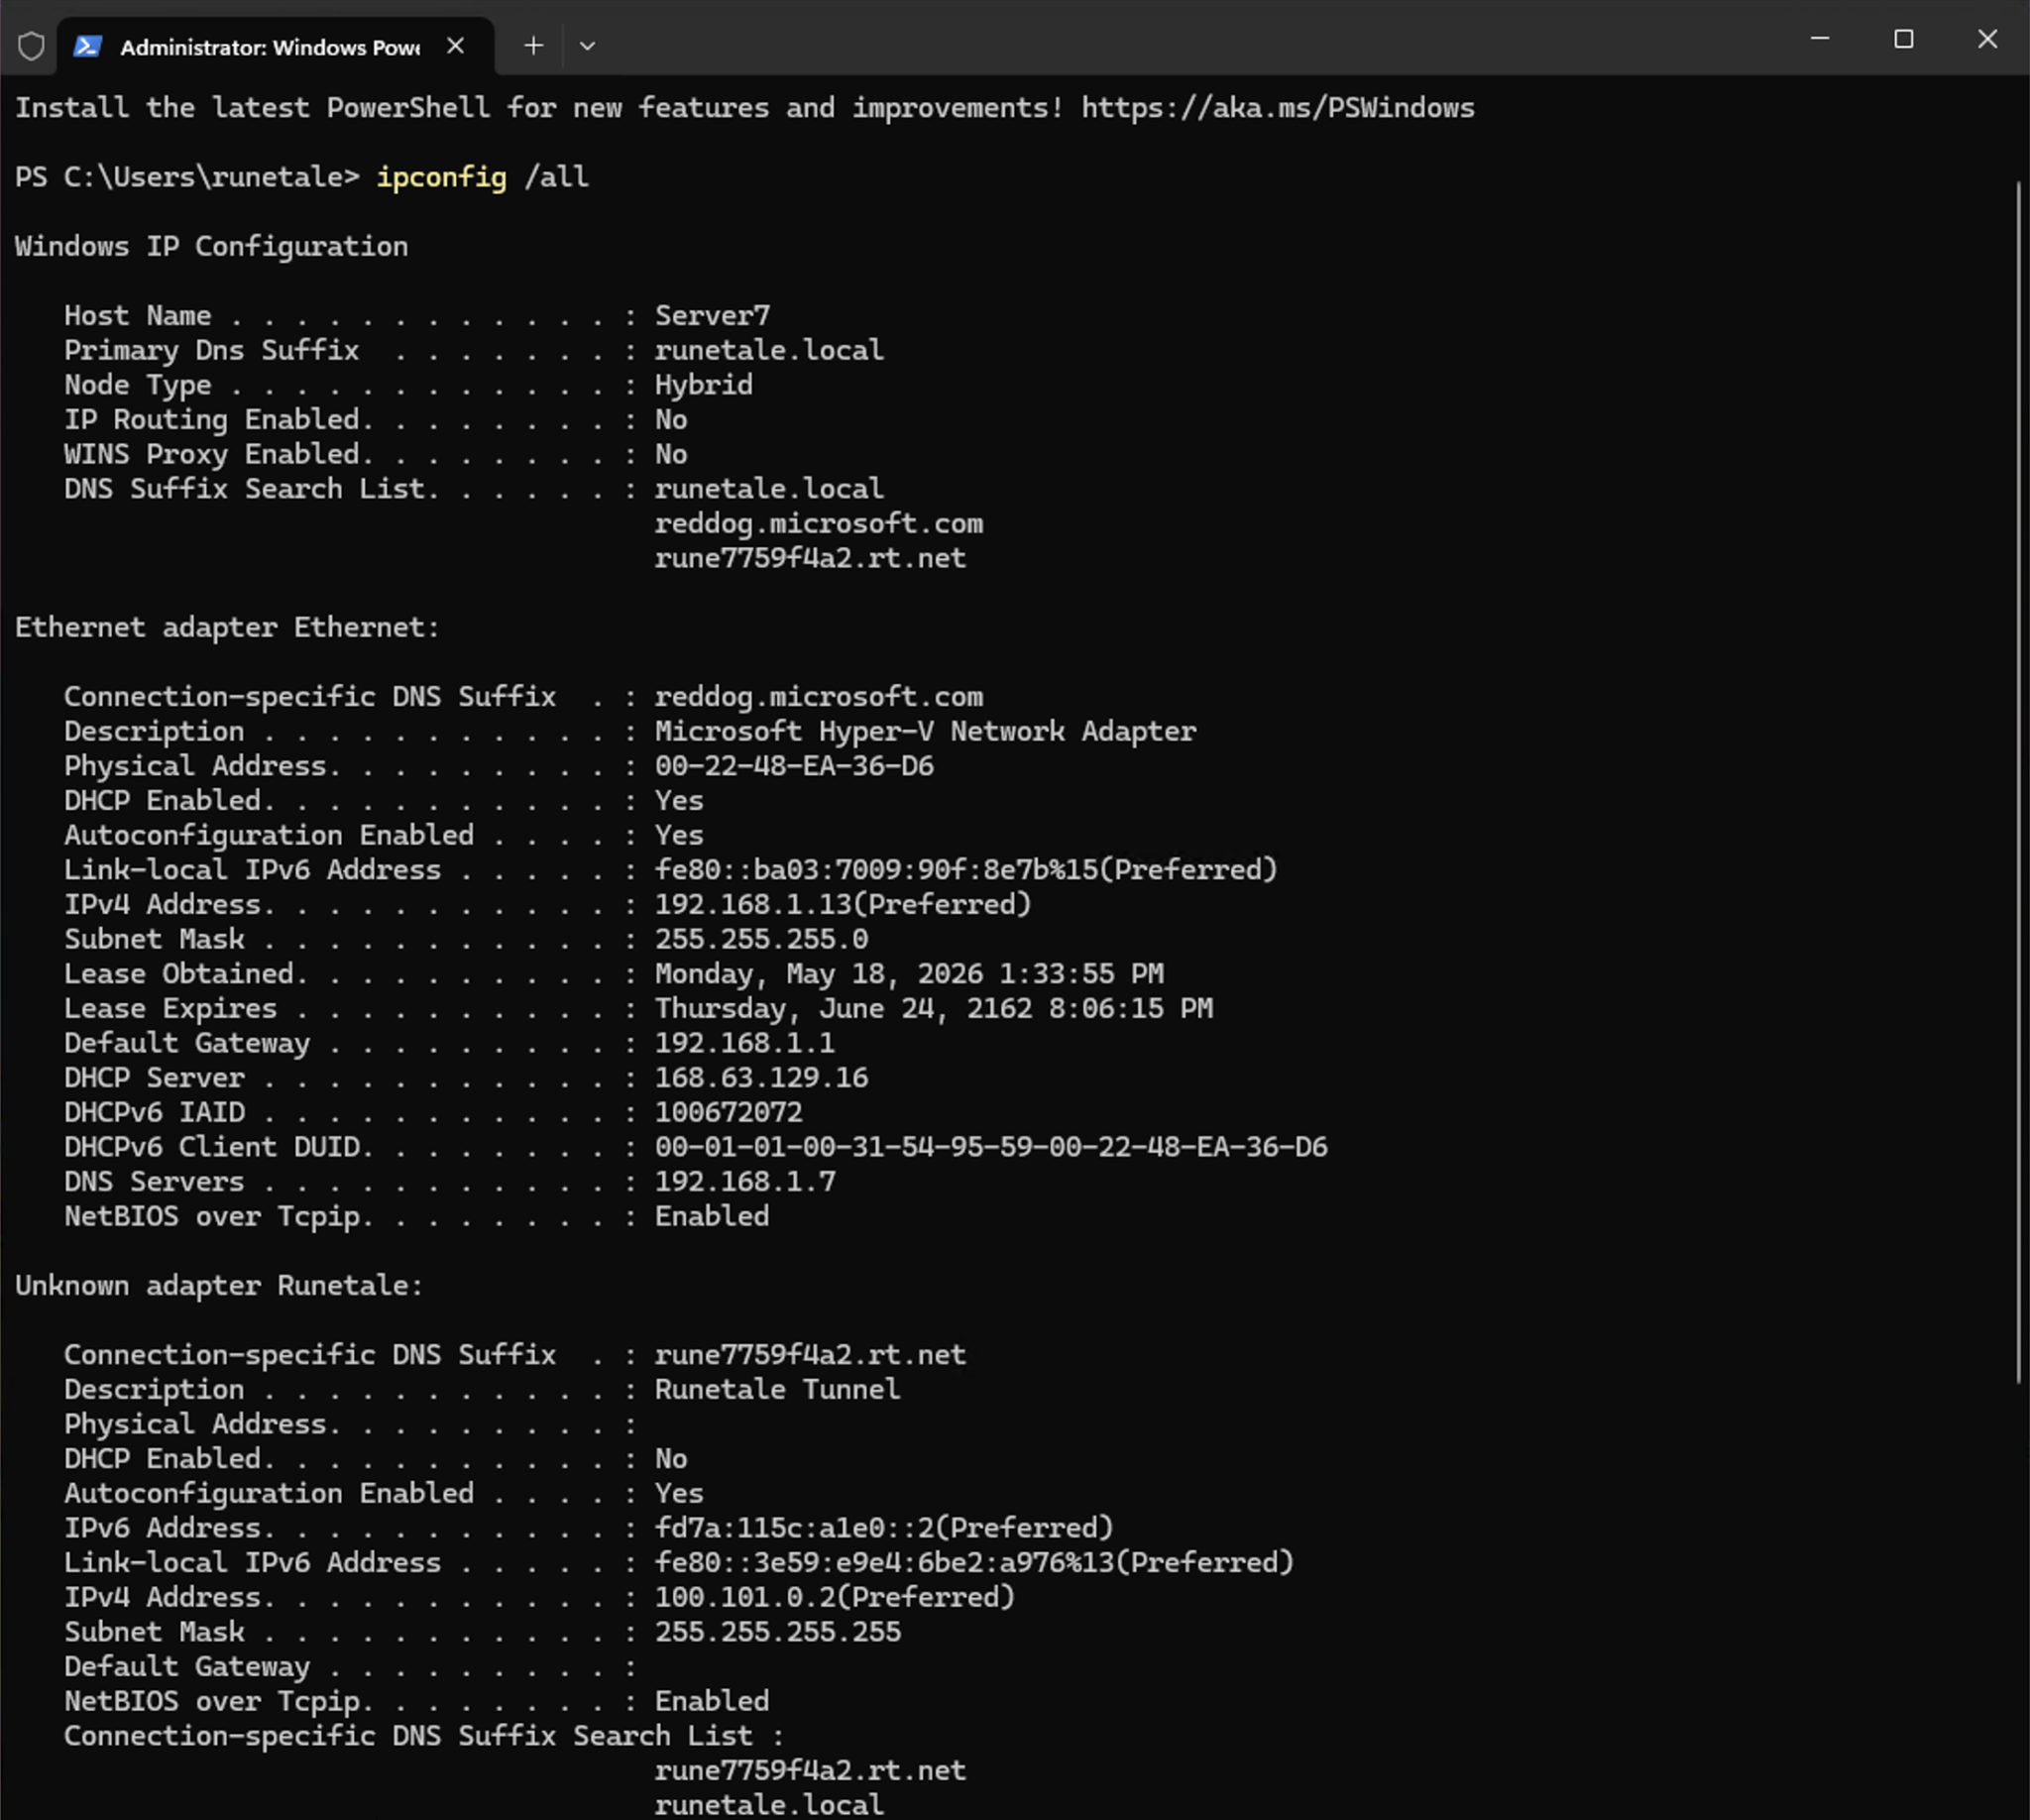
Task: Click the Unknown adapter Runetale heading
Action: [x=219, y=1286]
